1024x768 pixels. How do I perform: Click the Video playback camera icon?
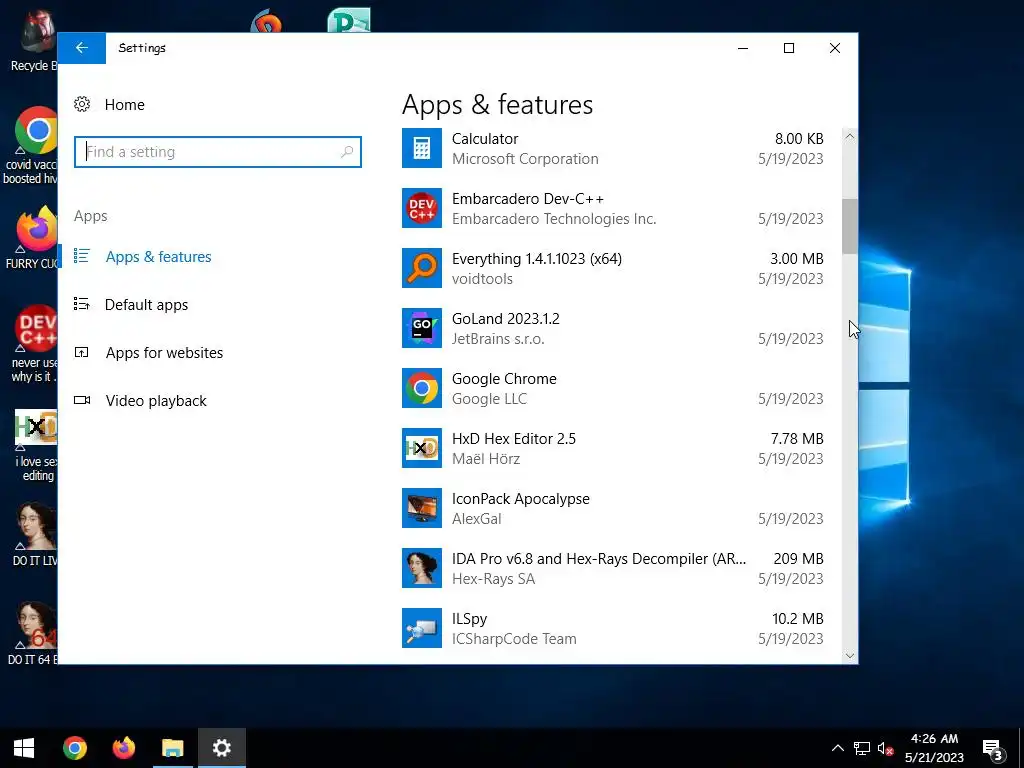[82, 400]
